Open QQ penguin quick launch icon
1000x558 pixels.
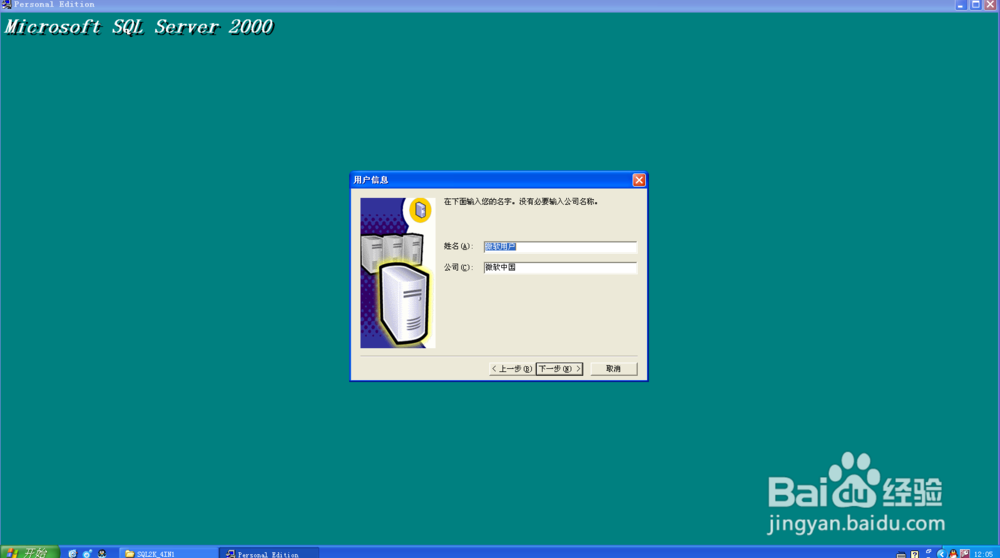(x=102, y=554)
